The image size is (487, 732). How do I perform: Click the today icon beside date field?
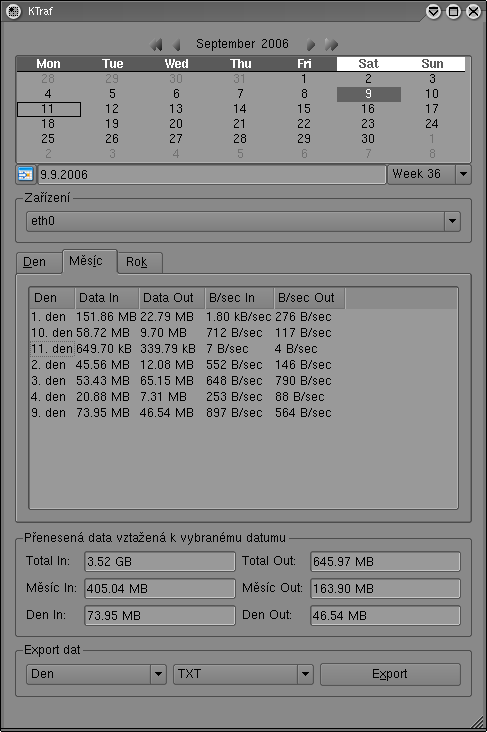coord(26,174)
